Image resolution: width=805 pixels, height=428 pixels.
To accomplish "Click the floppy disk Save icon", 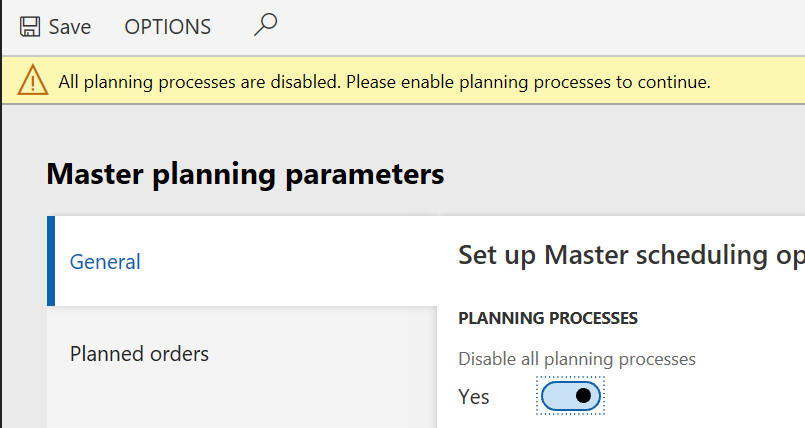I will [x=30, y=27].
